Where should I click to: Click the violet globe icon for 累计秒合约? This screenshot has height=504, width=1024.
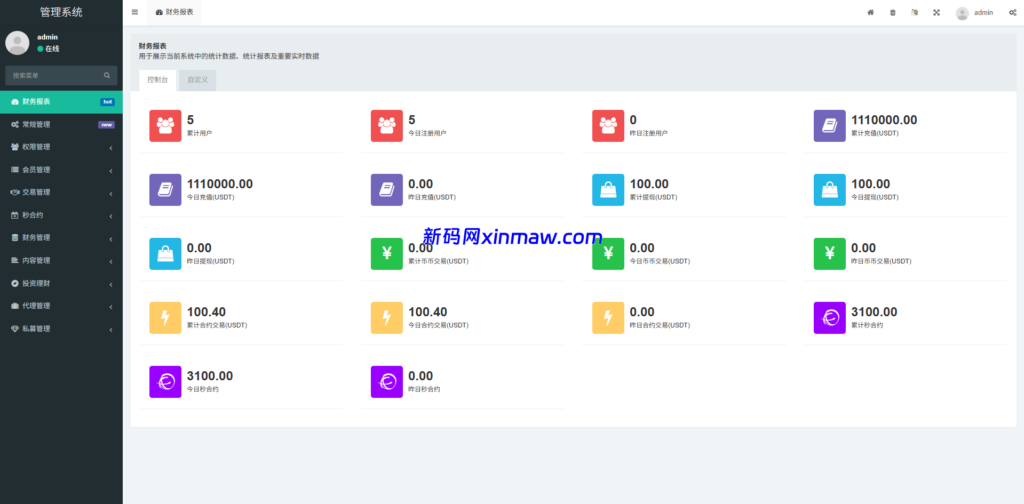(829, 317)
